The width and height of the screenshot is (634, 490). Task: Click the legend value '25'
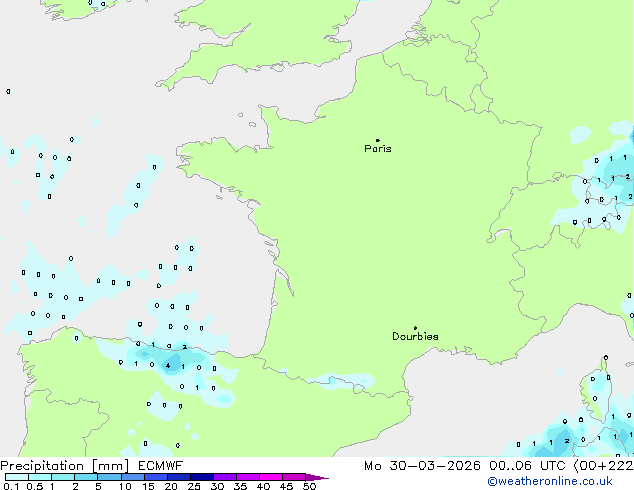pyautogui.click(x=194, y=486)
